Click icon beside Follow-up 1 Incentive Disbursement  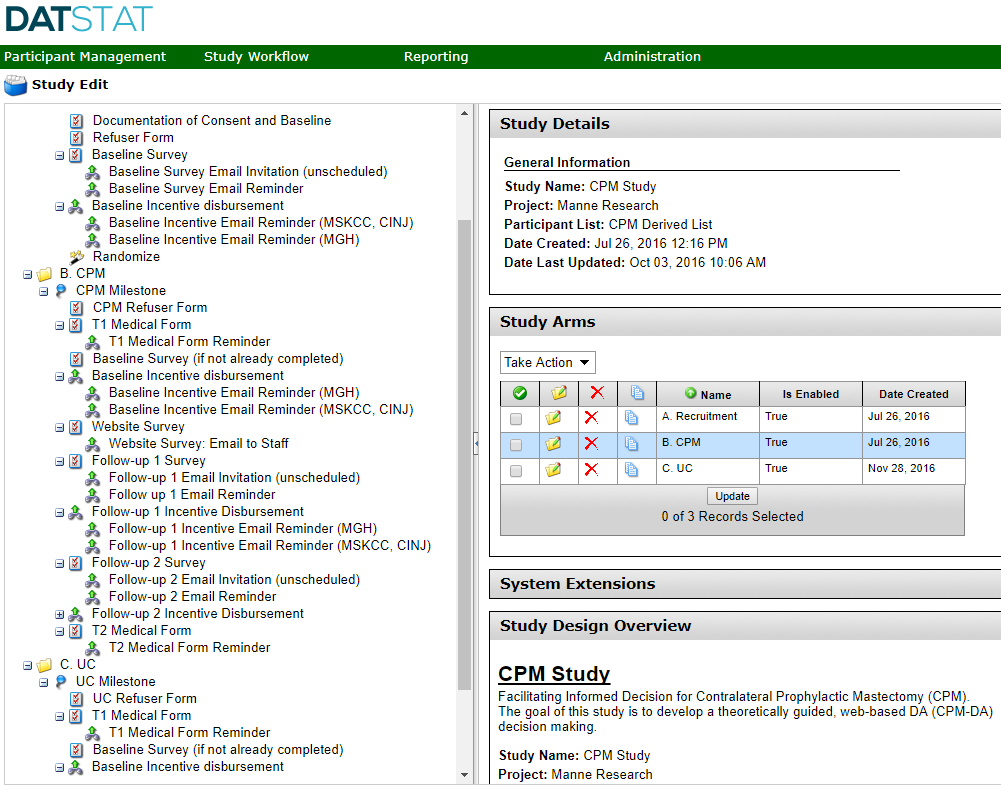click(x=75, y=512)
